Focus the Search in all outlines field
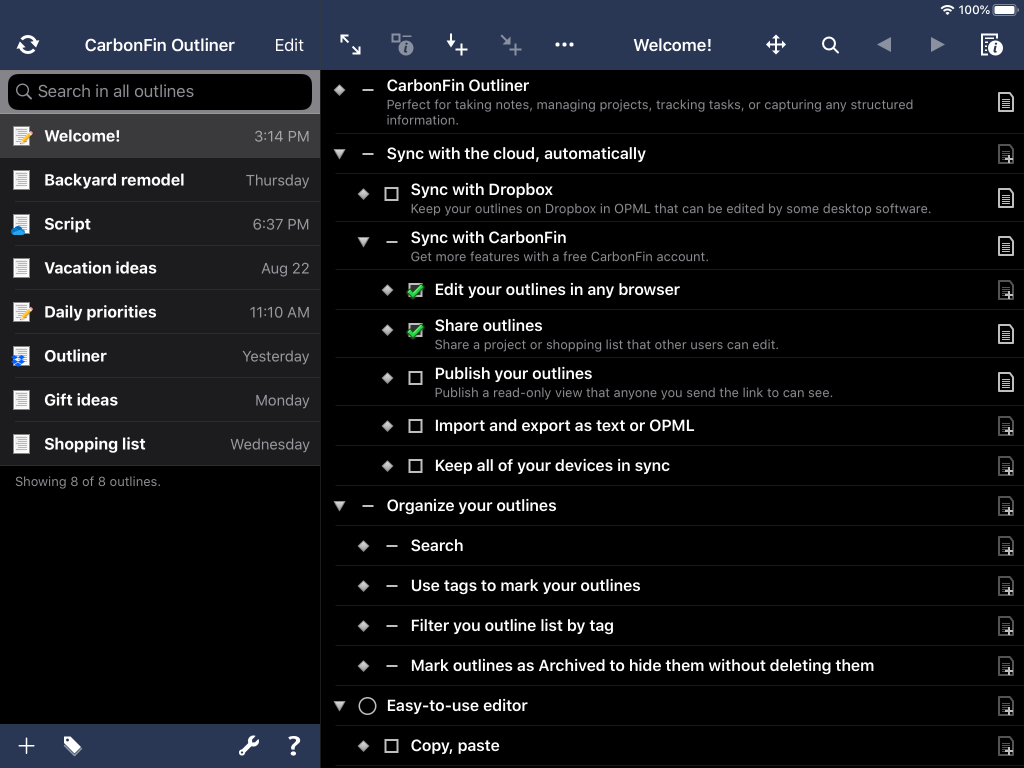The height and width of the screenshot is (768, 1024). tap(160, 91)
